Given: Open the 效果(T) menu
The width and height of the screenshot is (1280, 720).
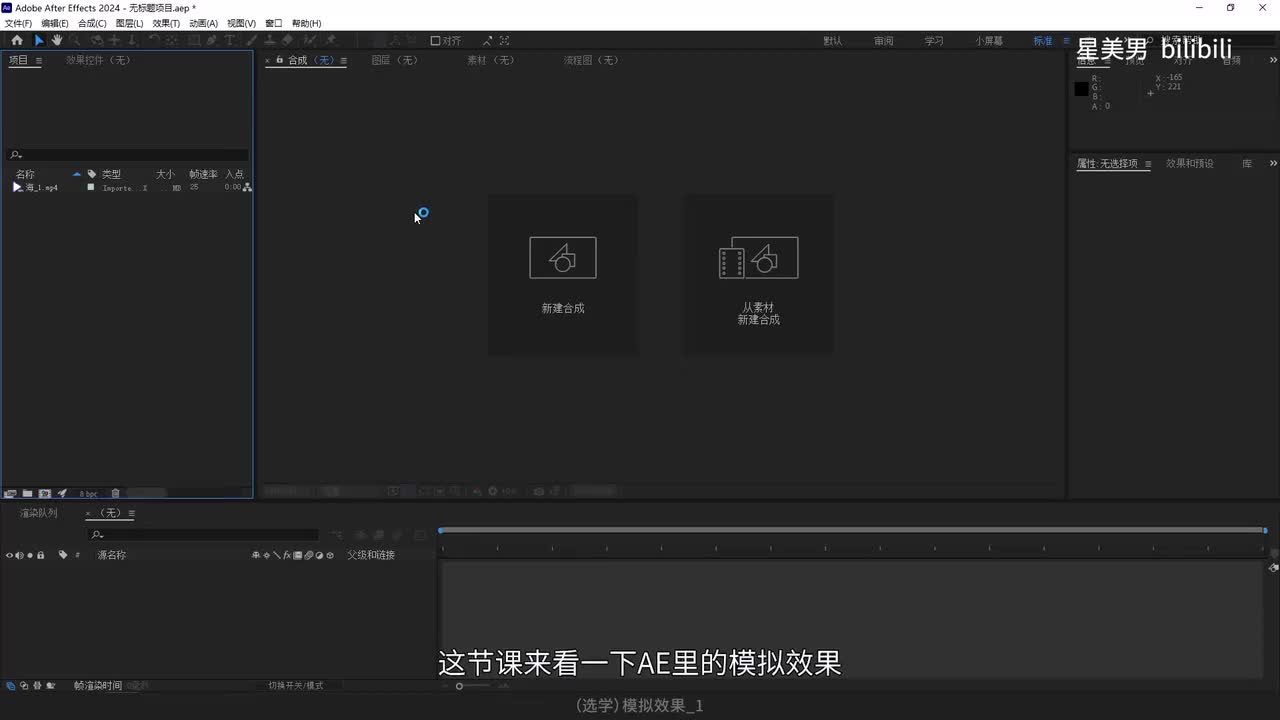Looking at the screenshot, I should (x=166, y=23).
